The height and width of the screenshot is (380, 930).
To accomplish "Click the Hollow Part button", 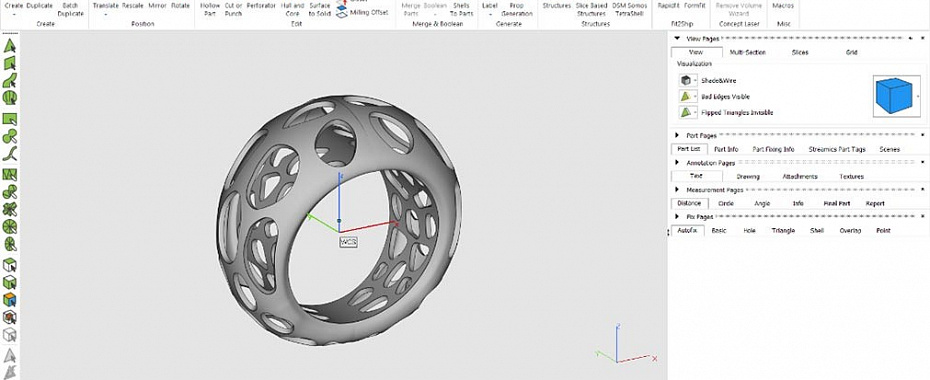I will pos(210,9).
